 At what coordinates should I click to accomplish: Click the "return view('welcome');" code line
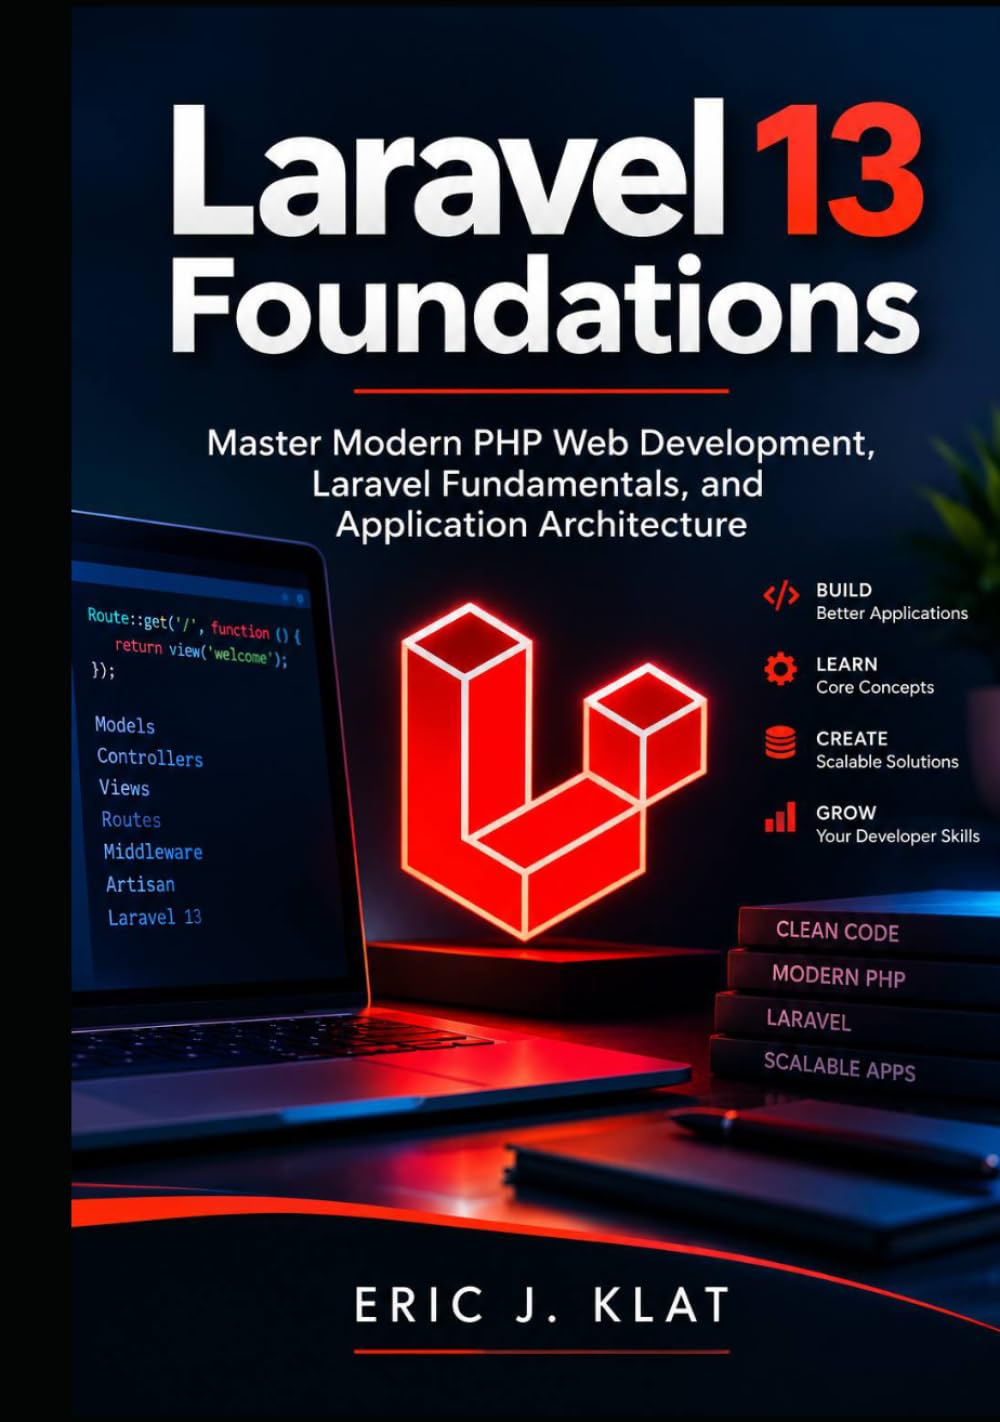[x=201, y=651]
